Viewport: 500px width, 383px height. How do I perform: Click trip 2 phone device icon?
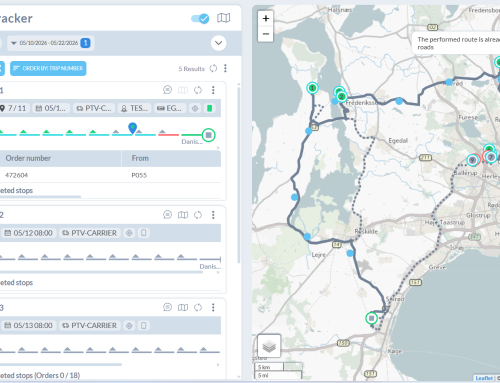pyautogui.click(x=144, y=233)
